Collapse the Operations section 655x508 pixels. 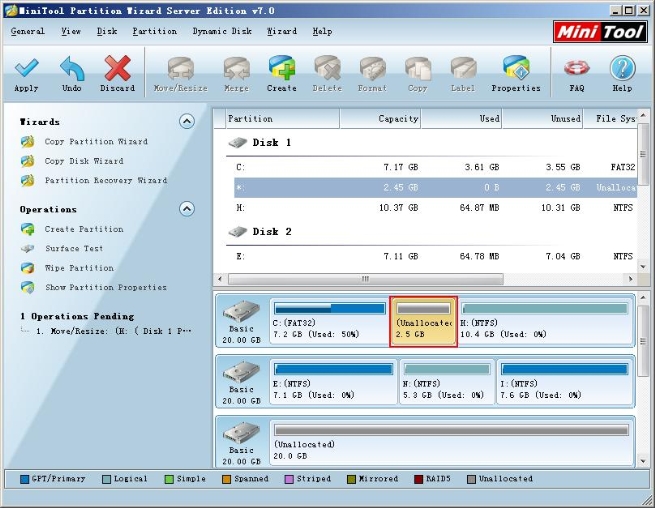187,209
